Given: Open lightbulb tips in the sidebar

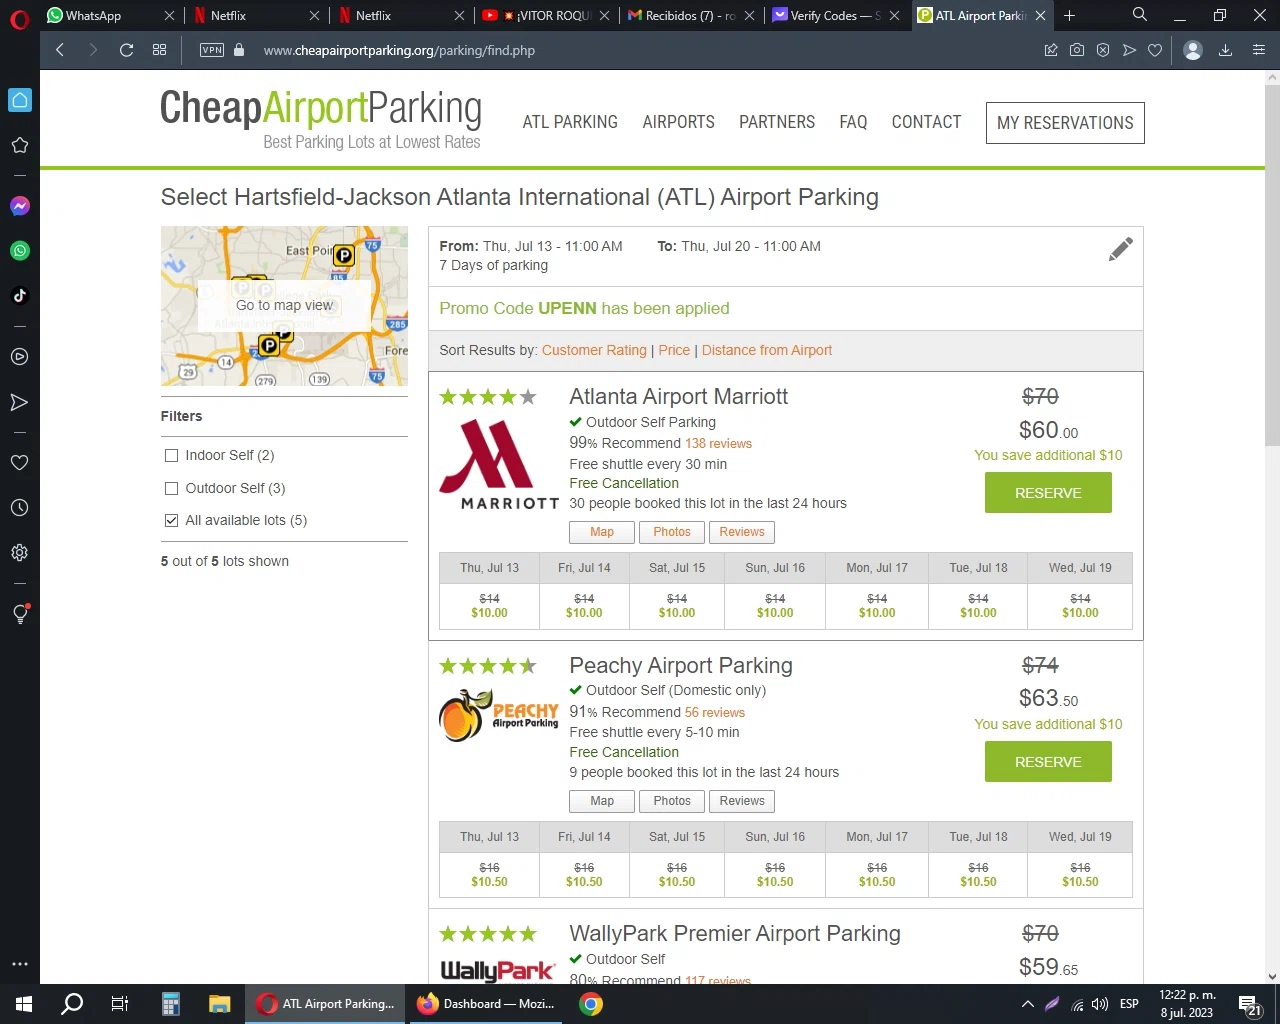Looking at the screenshot, I should tap(19, 614).
